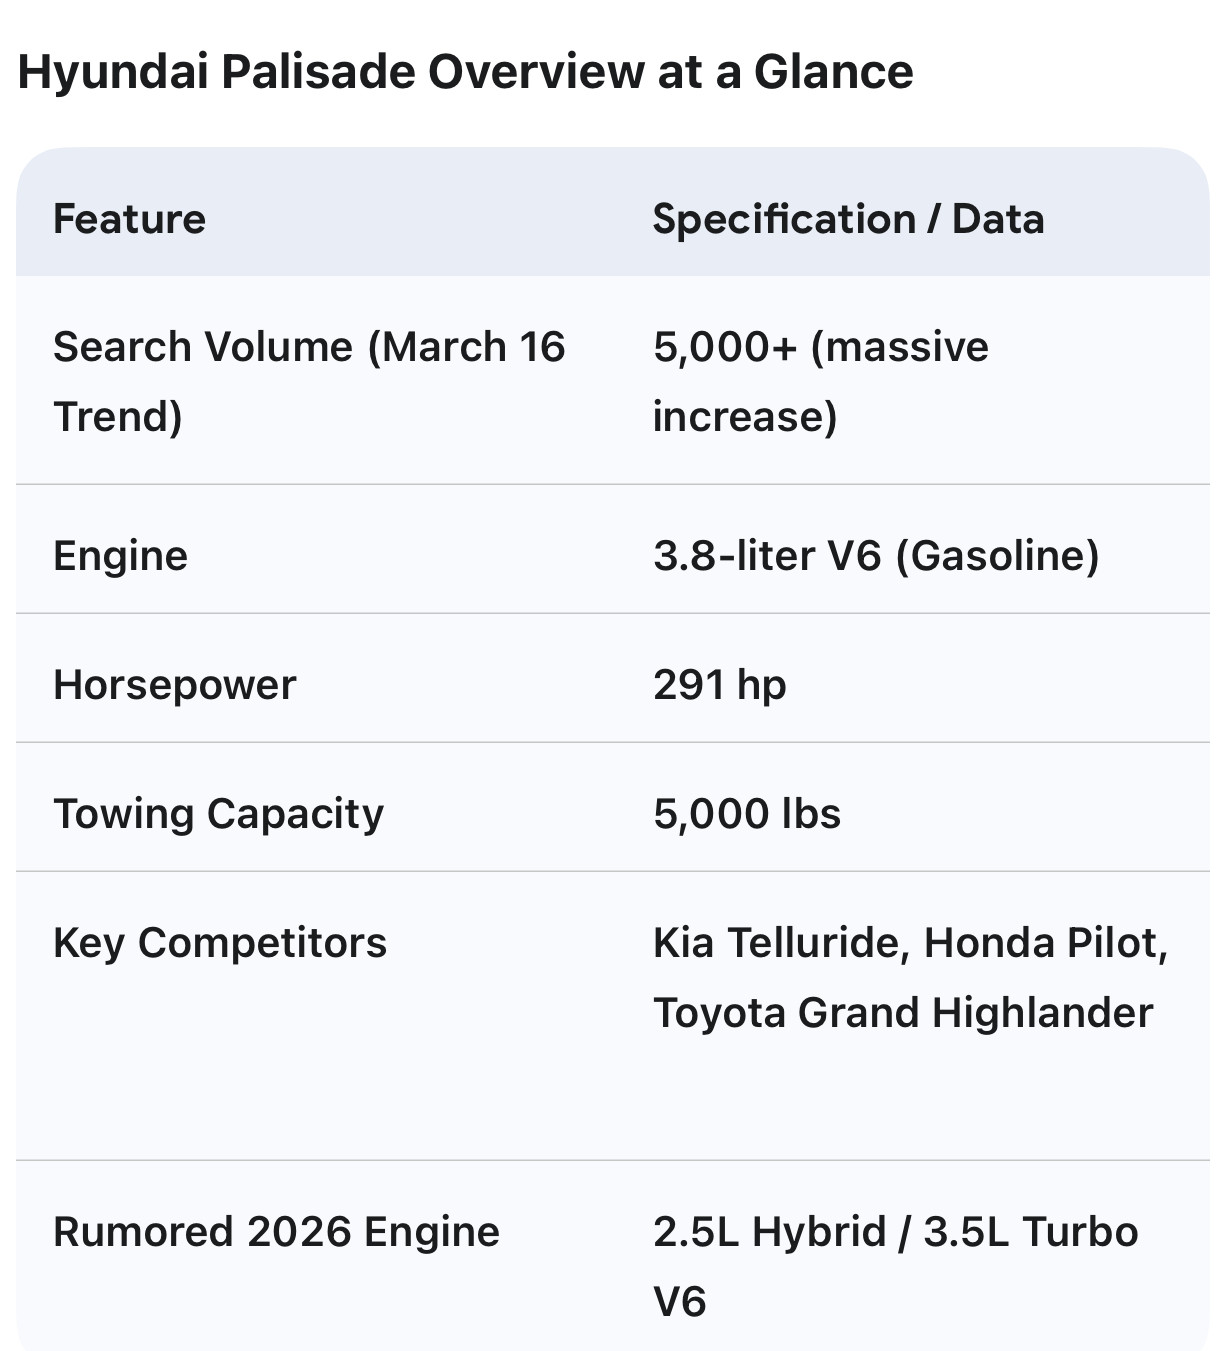This screenshot has width=1221, height=1351.
Task: Select the Toyota Grand Highlander text
Action: click(902, 1013)
